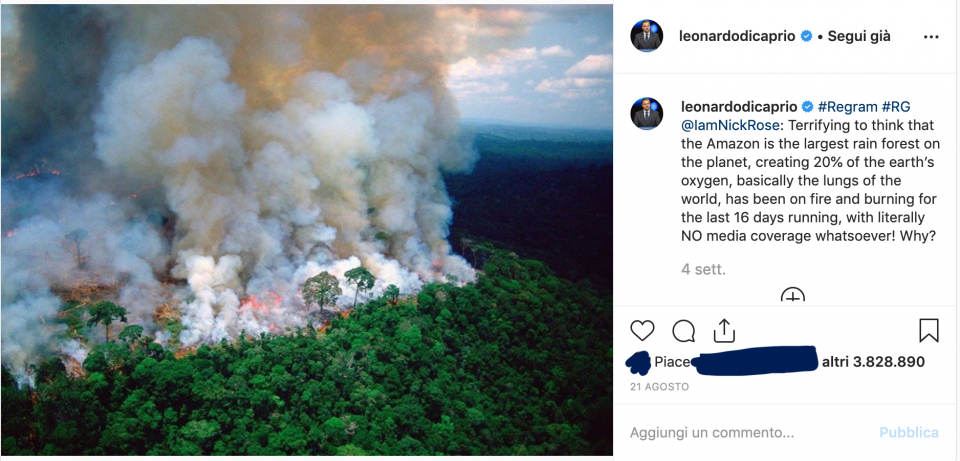960x461 pixels.
Task: Click the profile avatar in the post header
Action: (646, 36)
